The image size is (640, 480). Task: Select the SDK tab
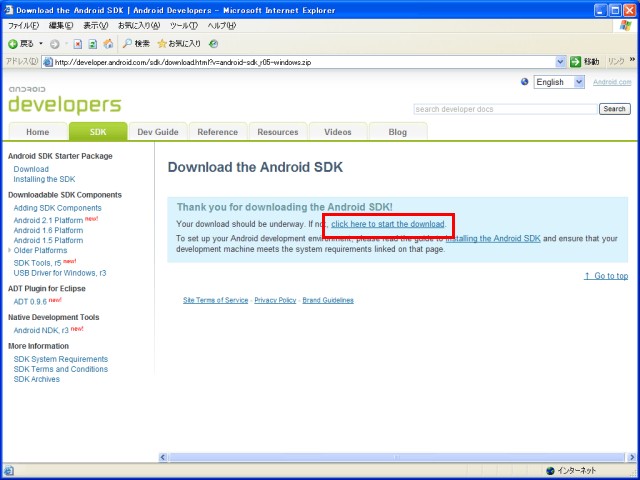(x=98, y=132)
